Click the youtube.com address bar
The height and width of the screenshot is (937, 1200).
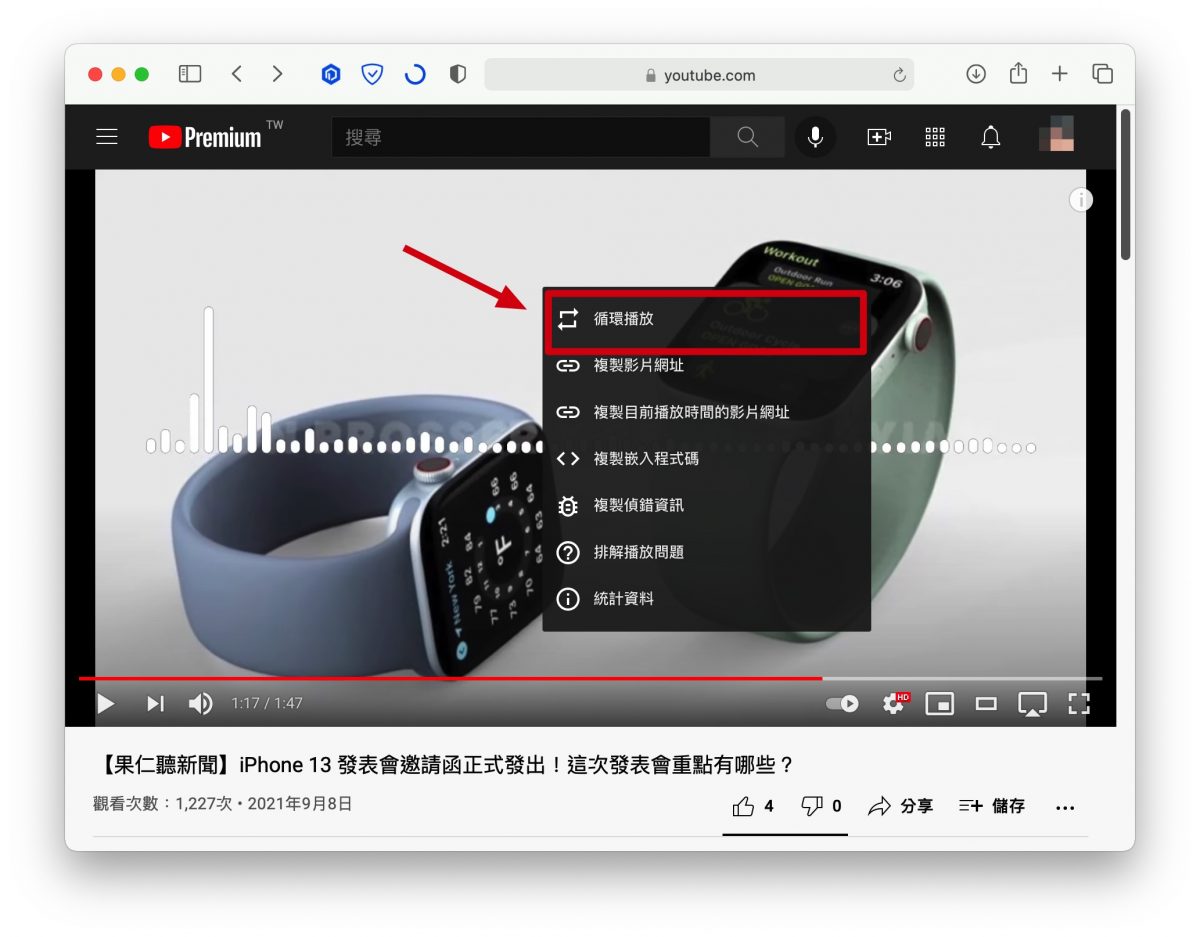click(699, 75)
